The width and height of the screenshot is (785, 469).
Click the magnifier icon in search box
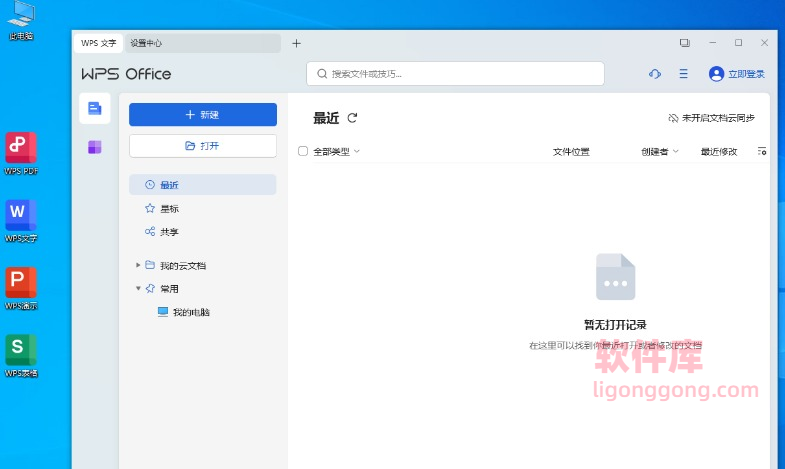point(322,74)
